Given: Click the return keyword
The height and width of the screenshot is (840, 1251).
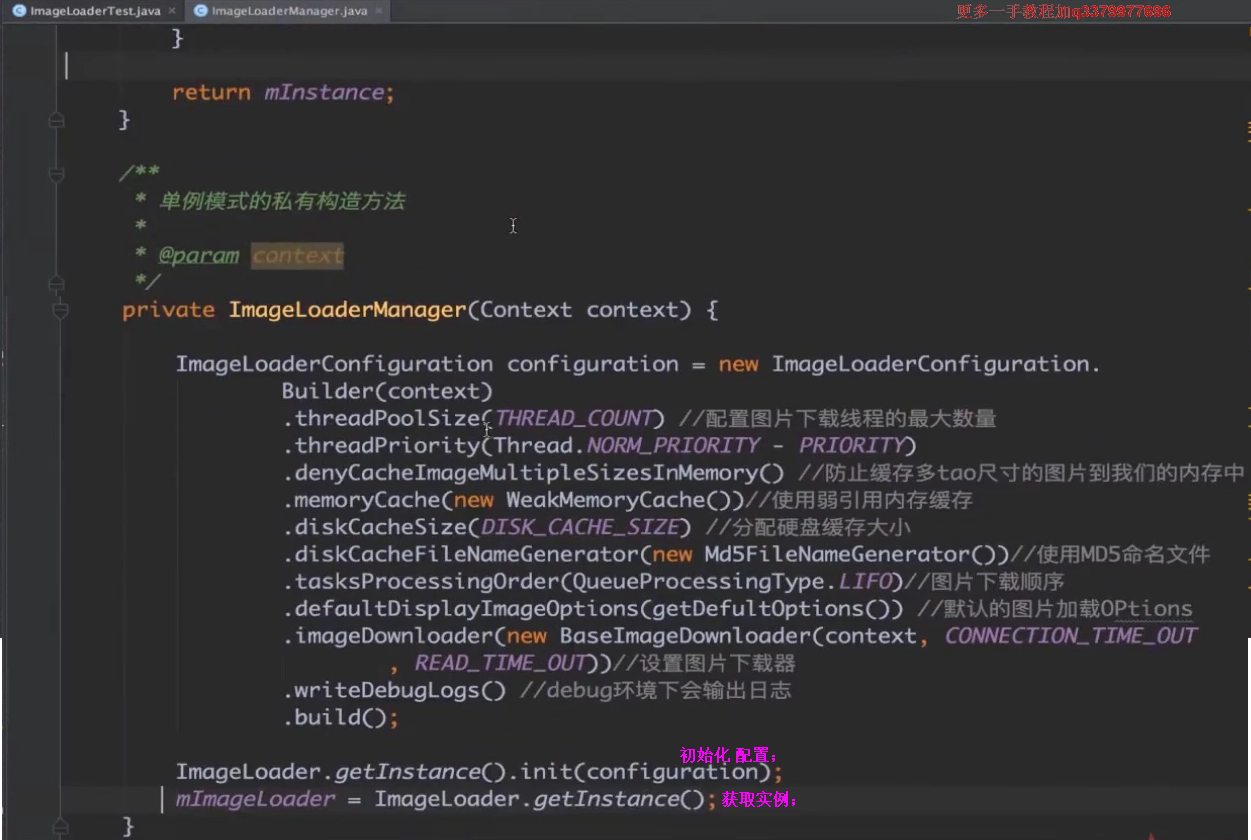Looking at the screenshot, I should [211, 92].
